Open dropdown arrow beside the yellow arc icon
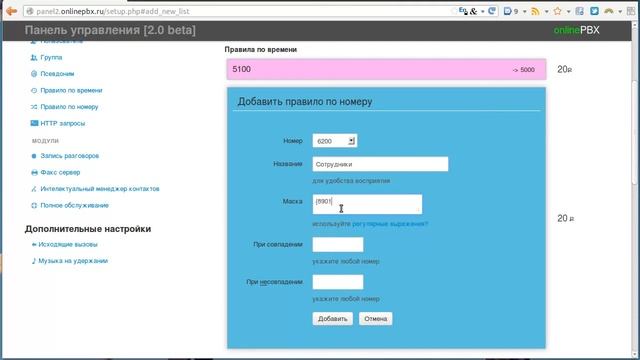The height and width of the screenshot is (360, 640). point(620,11)
